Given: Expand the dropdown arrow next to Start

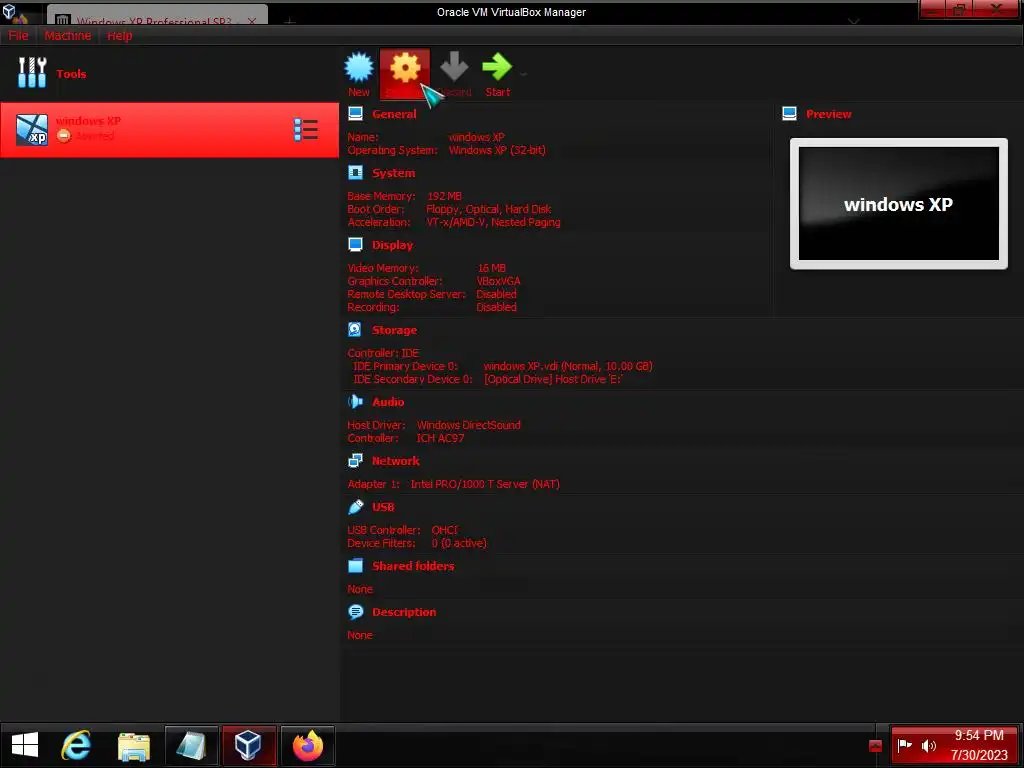Looking at the screenshot, I should (x=523, y=74).
